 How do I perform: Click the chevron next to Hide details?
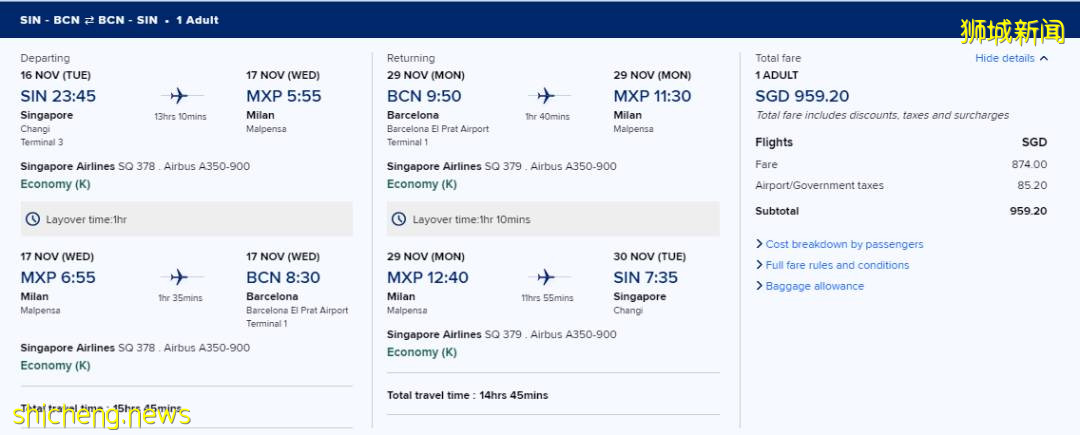click(x=1044, y=59)
